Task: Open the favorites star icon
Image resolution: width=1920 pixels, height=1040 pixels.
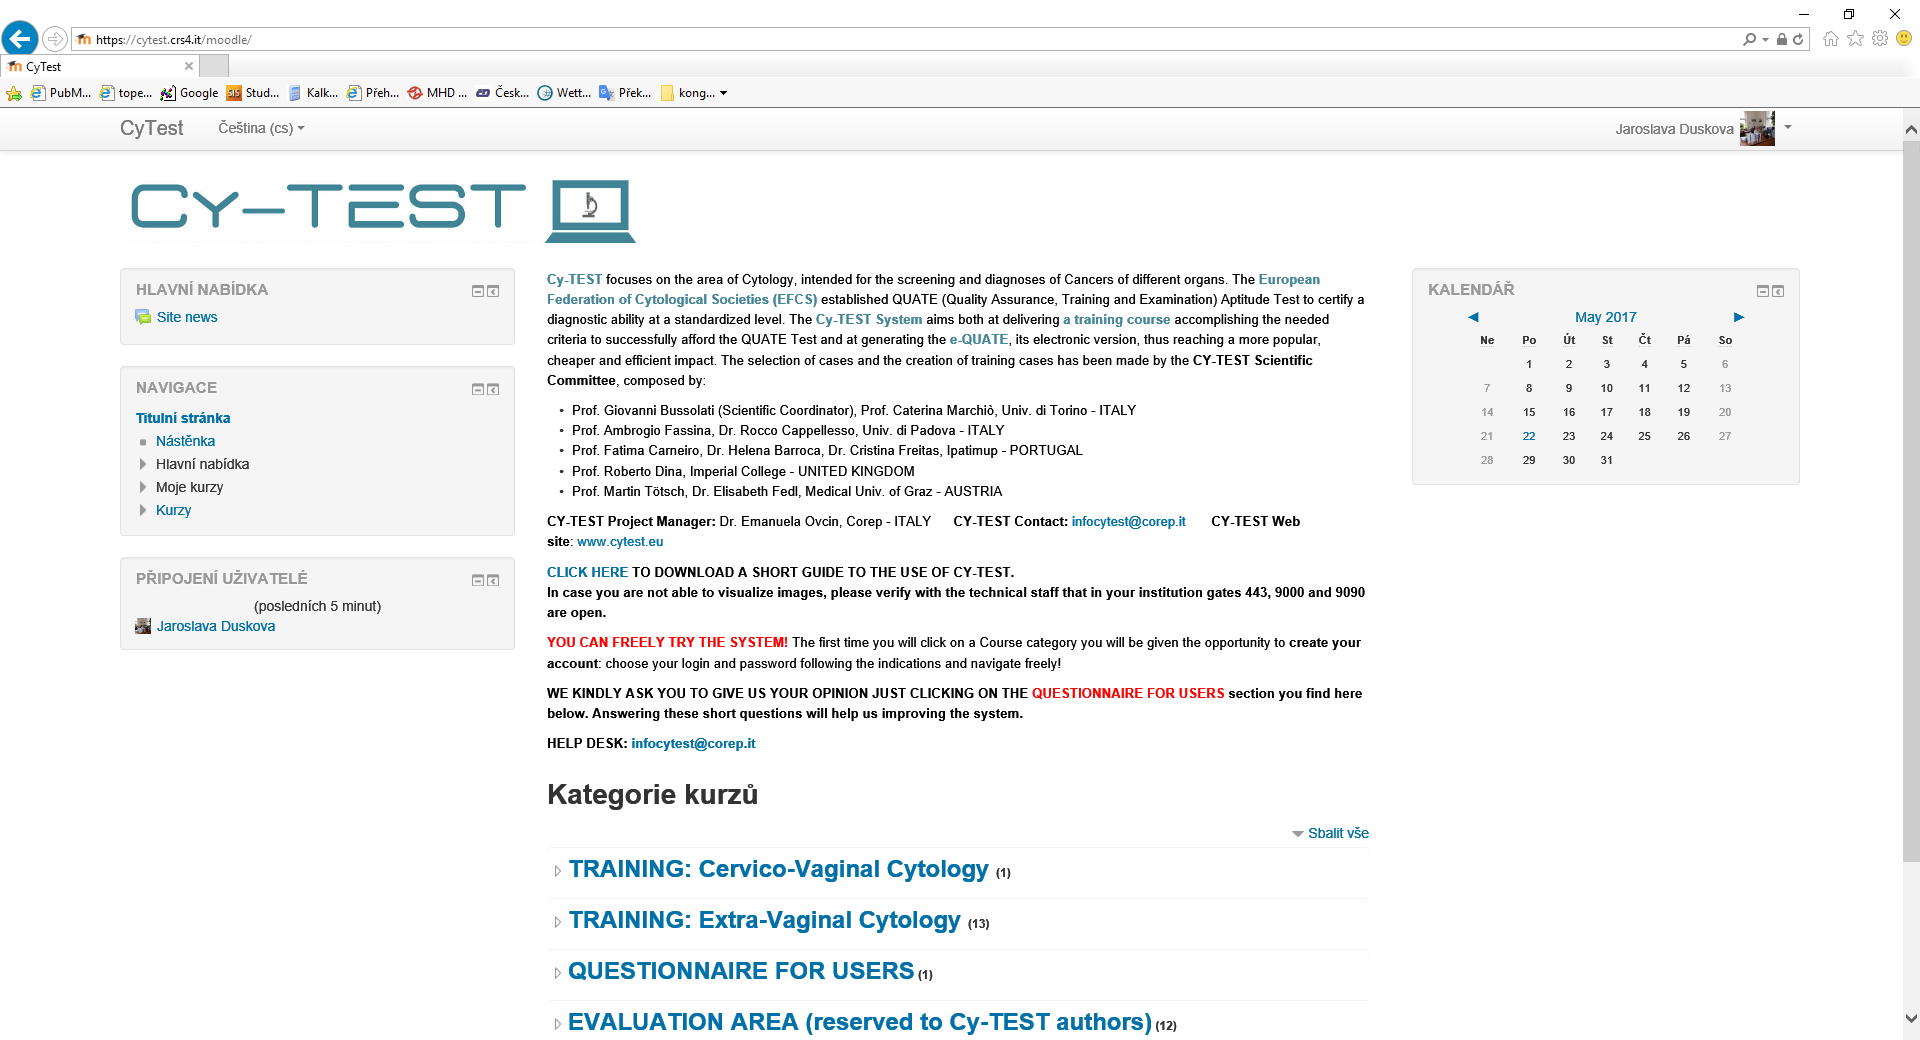Action: point(1856,39)
